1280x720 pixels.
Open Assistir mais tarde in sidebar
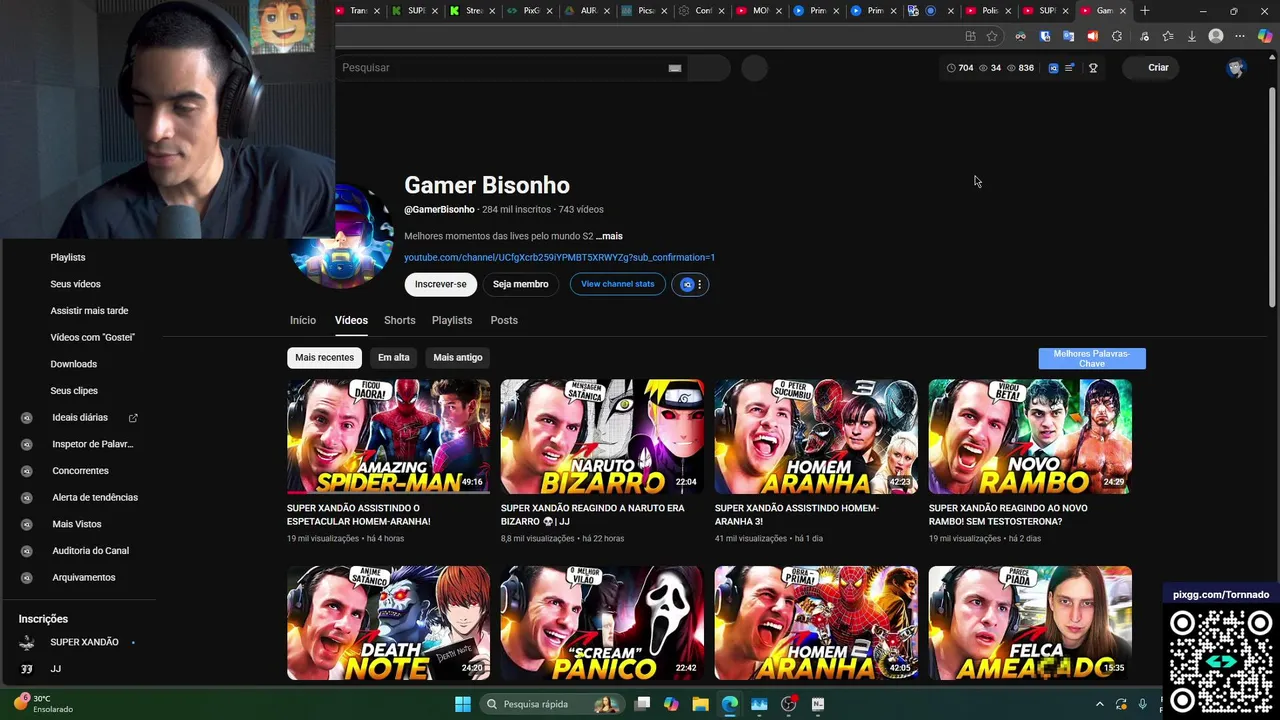pyautogui.click(x=89, y=311)
